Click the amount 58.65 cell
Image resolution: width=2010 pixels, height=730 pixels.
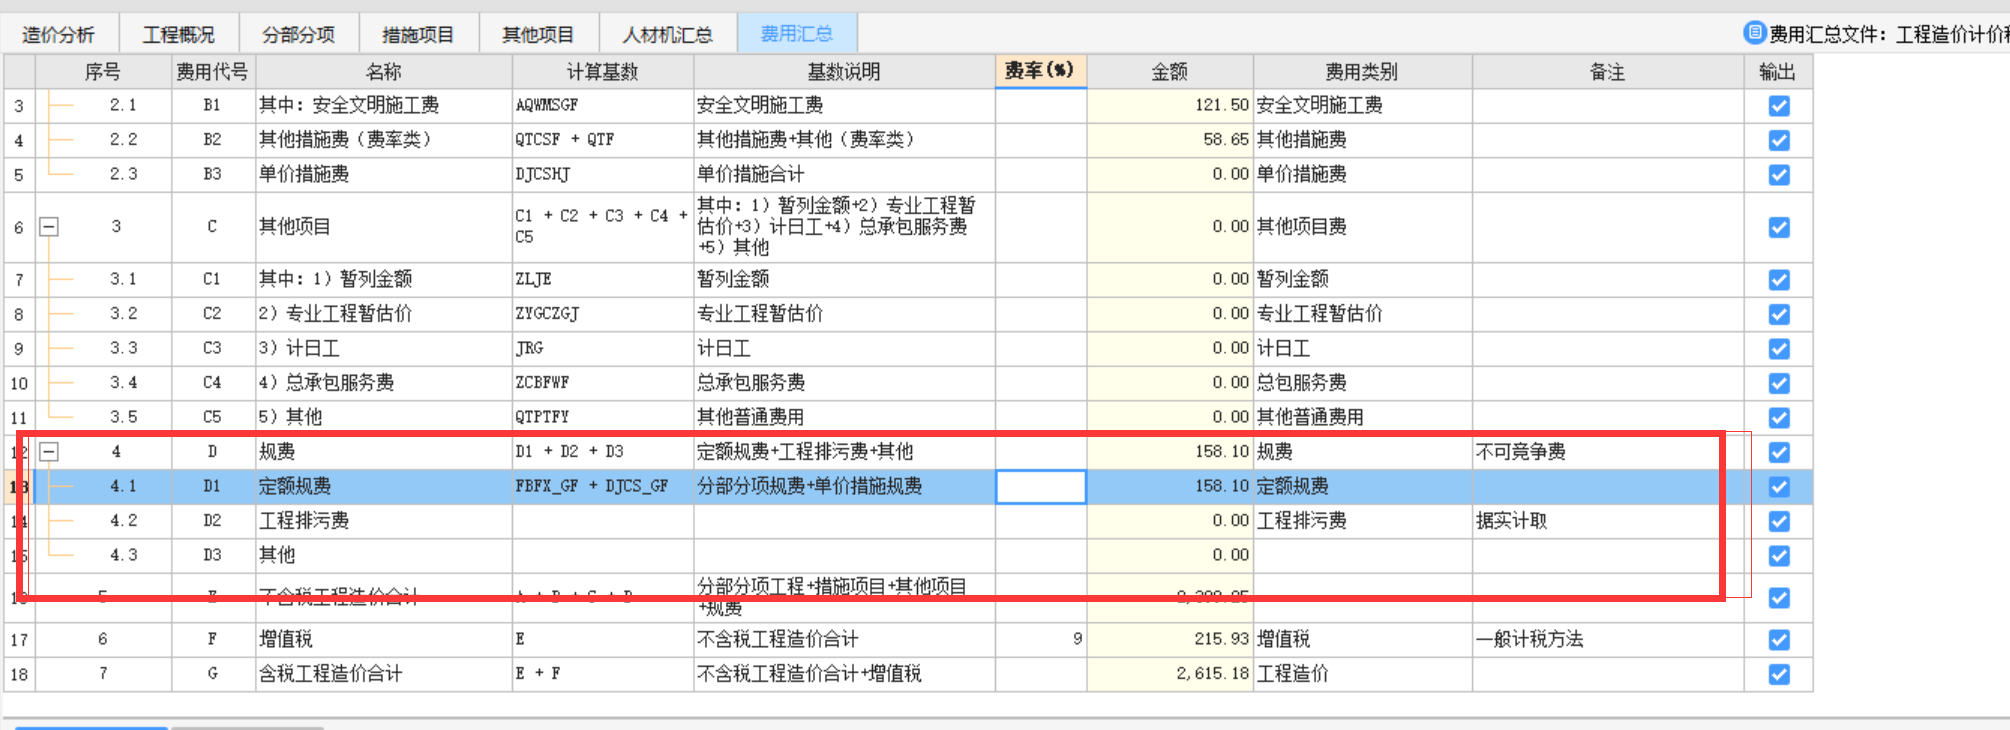pos(1170,140)
